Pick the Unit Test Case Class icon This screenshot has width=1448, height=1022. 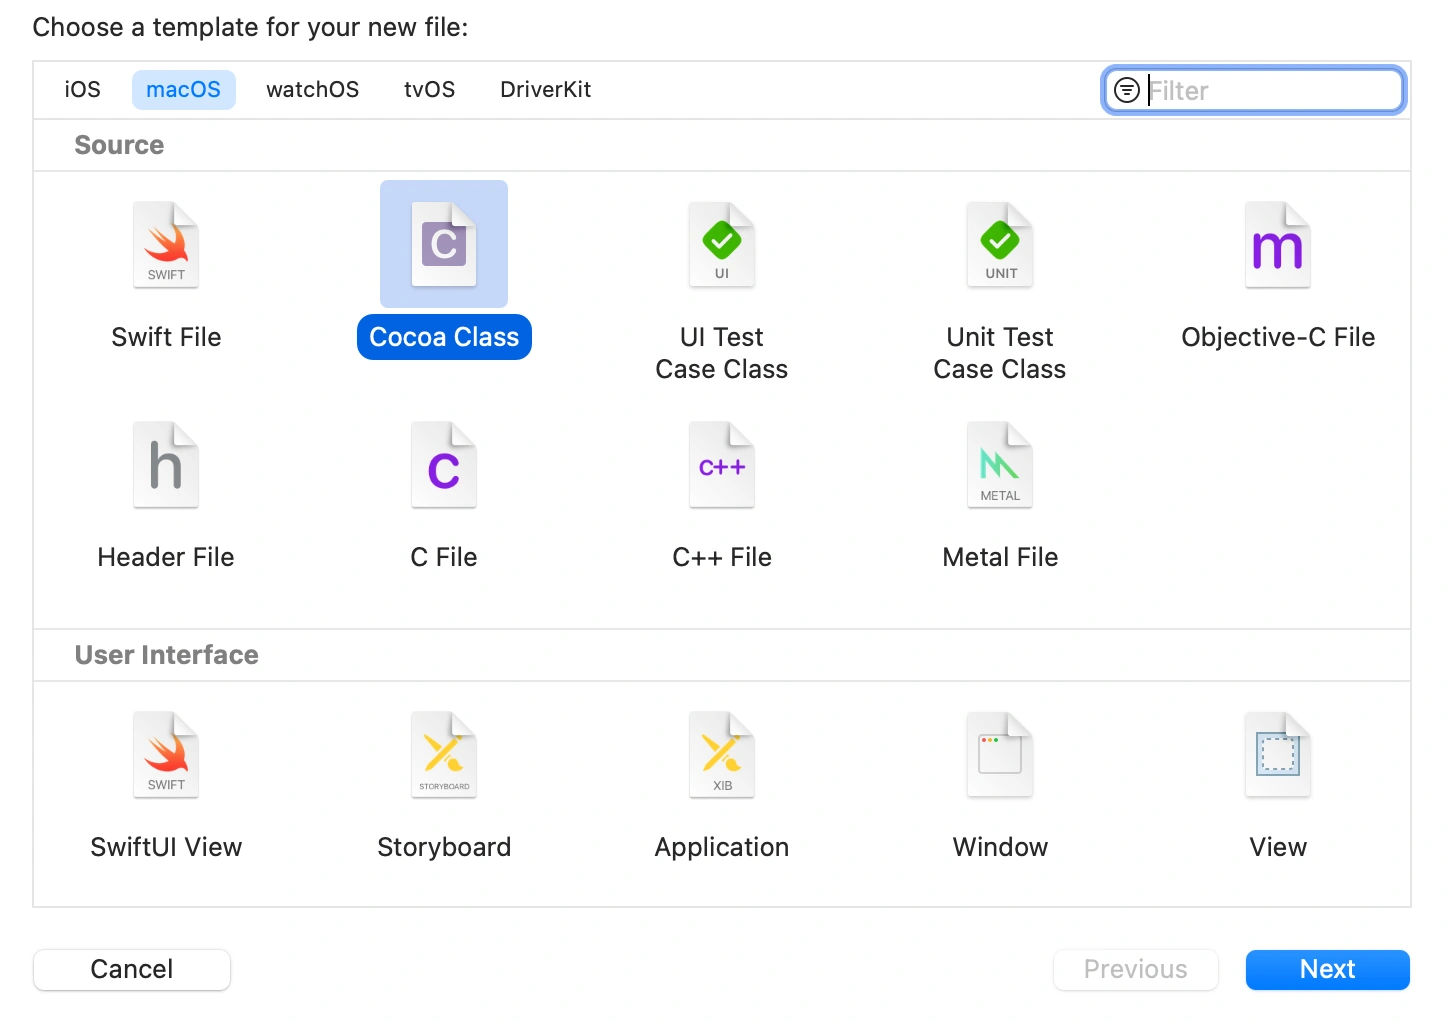[1000, 245]
